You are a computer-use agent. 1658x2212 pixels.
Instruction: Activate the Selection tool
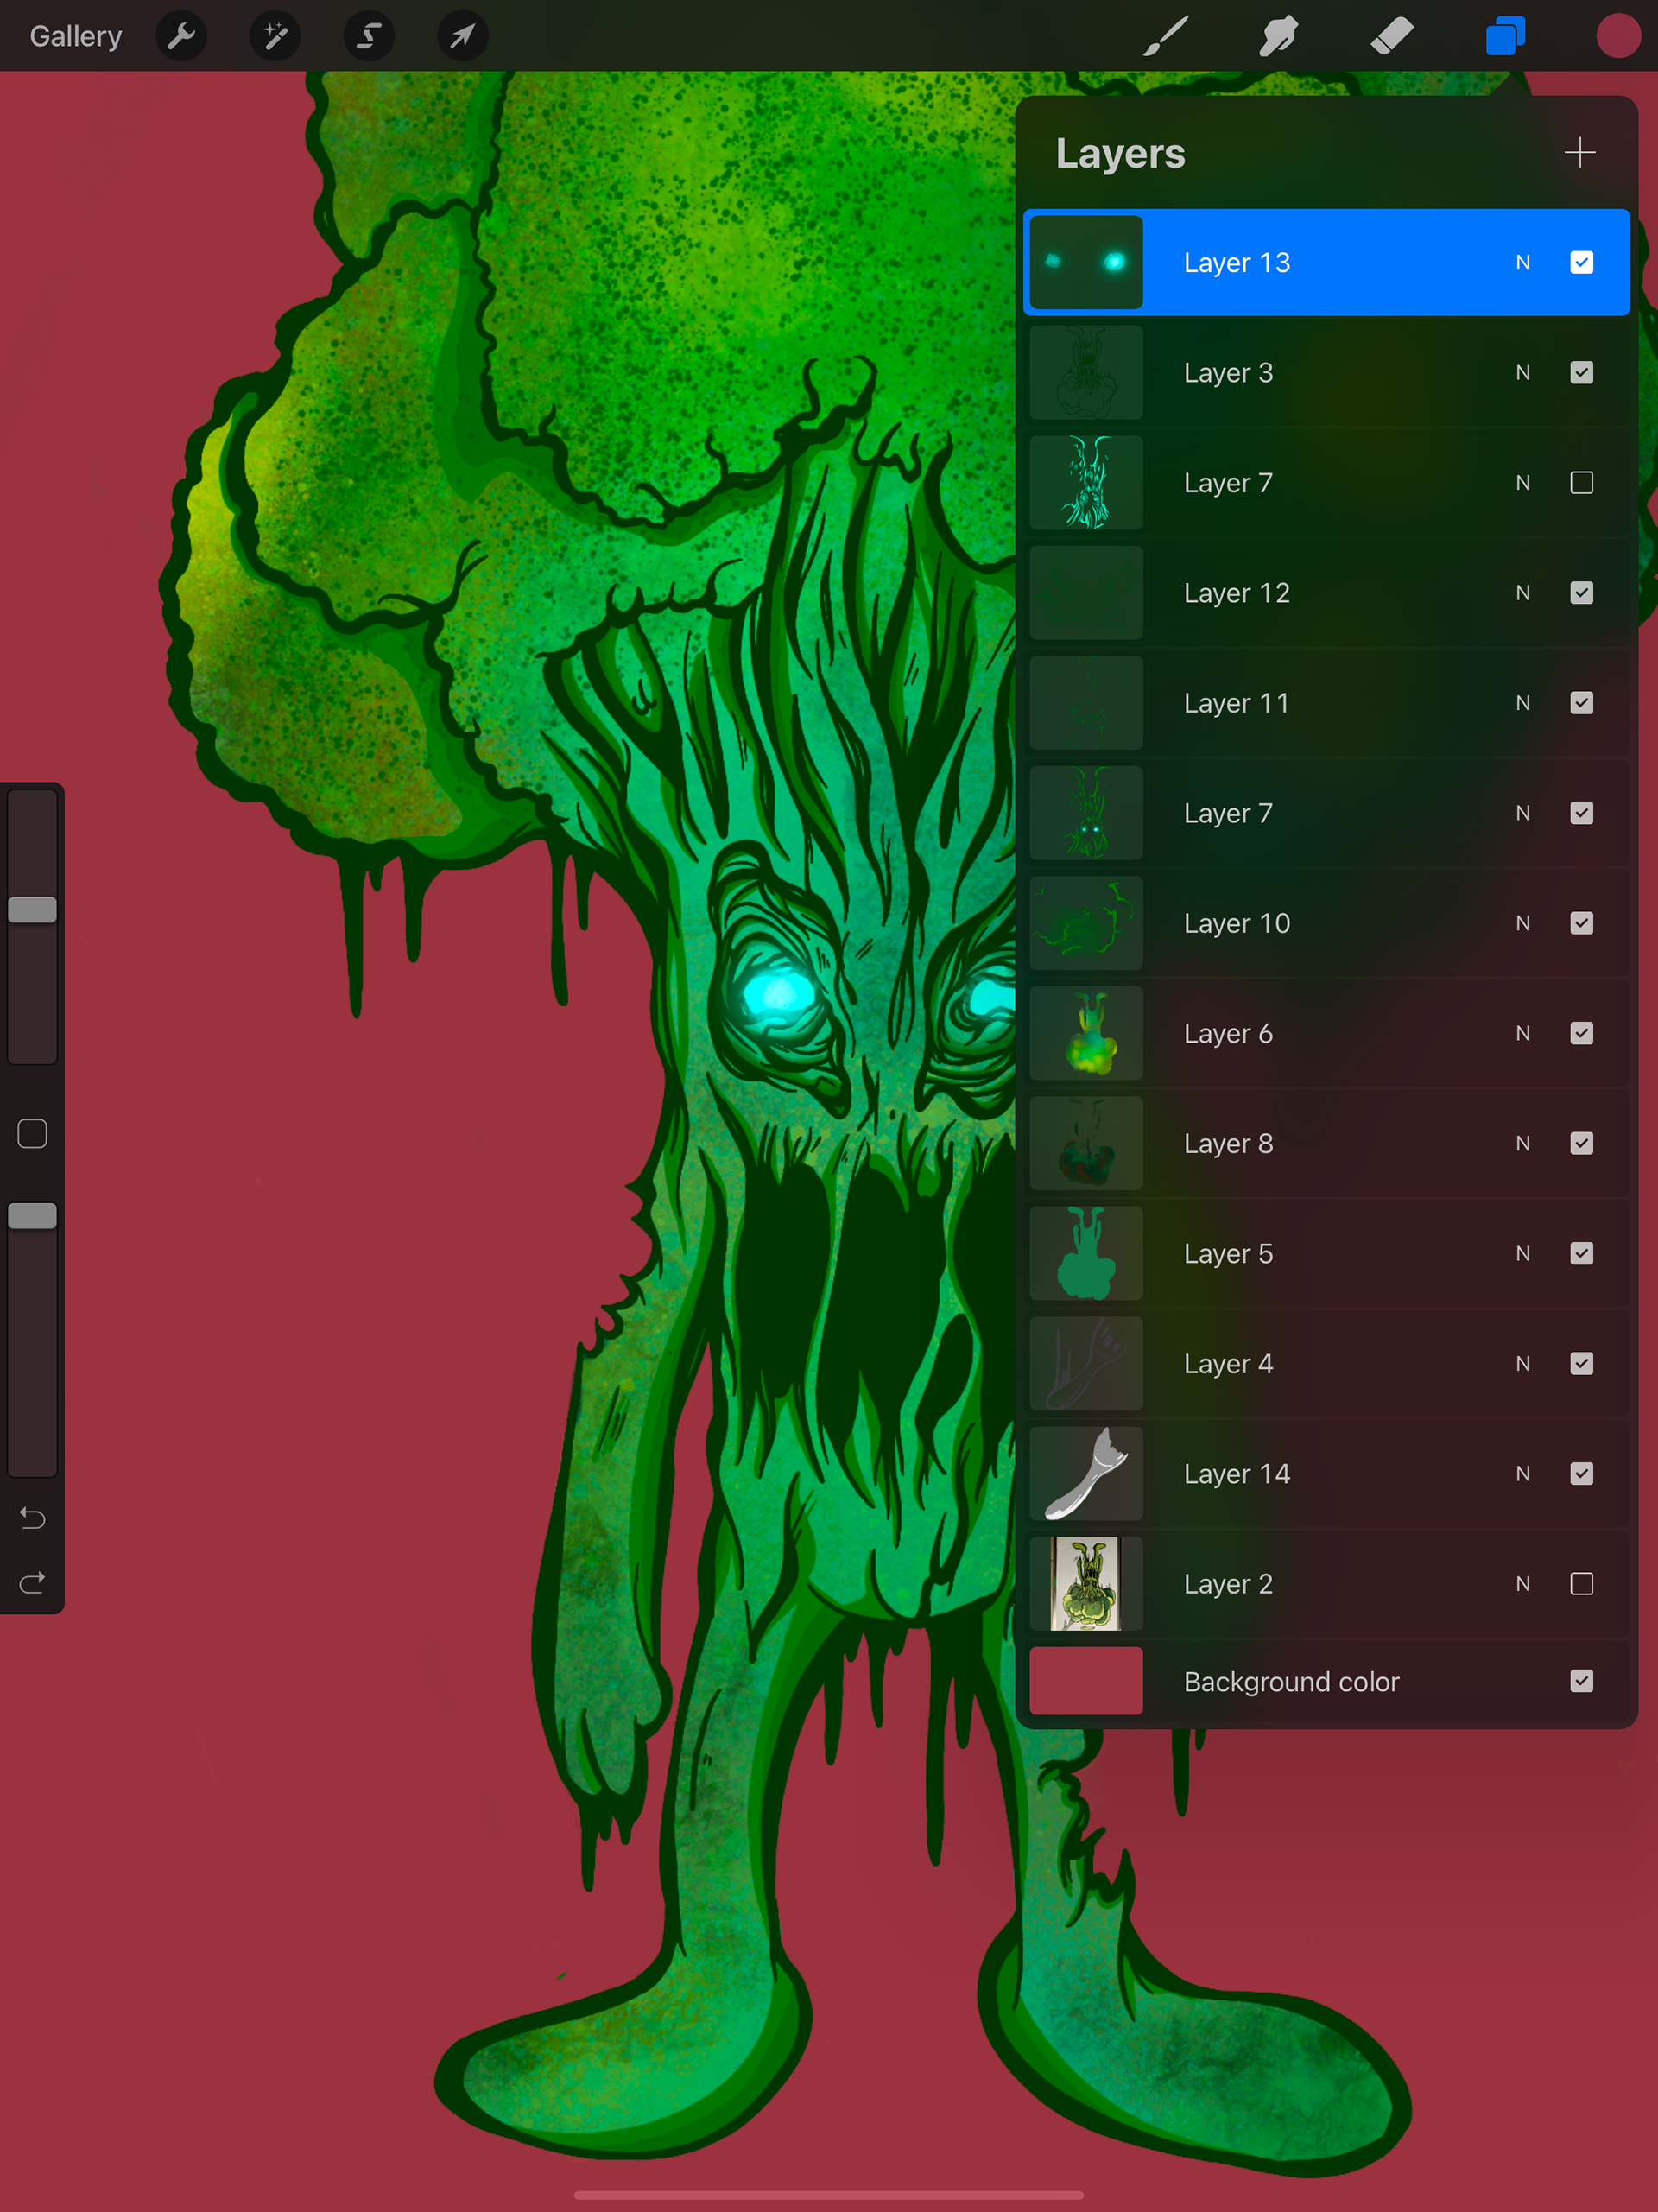pyautogui.click(x=368, y=37)
